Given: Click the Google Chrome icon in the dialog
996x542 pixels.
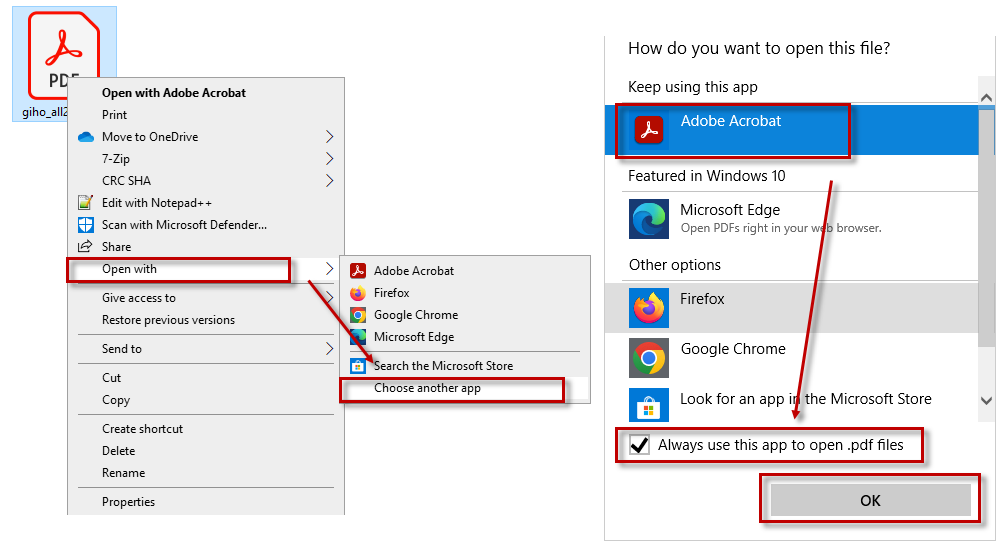Looking at the screenshot, I should pos(649,358).
